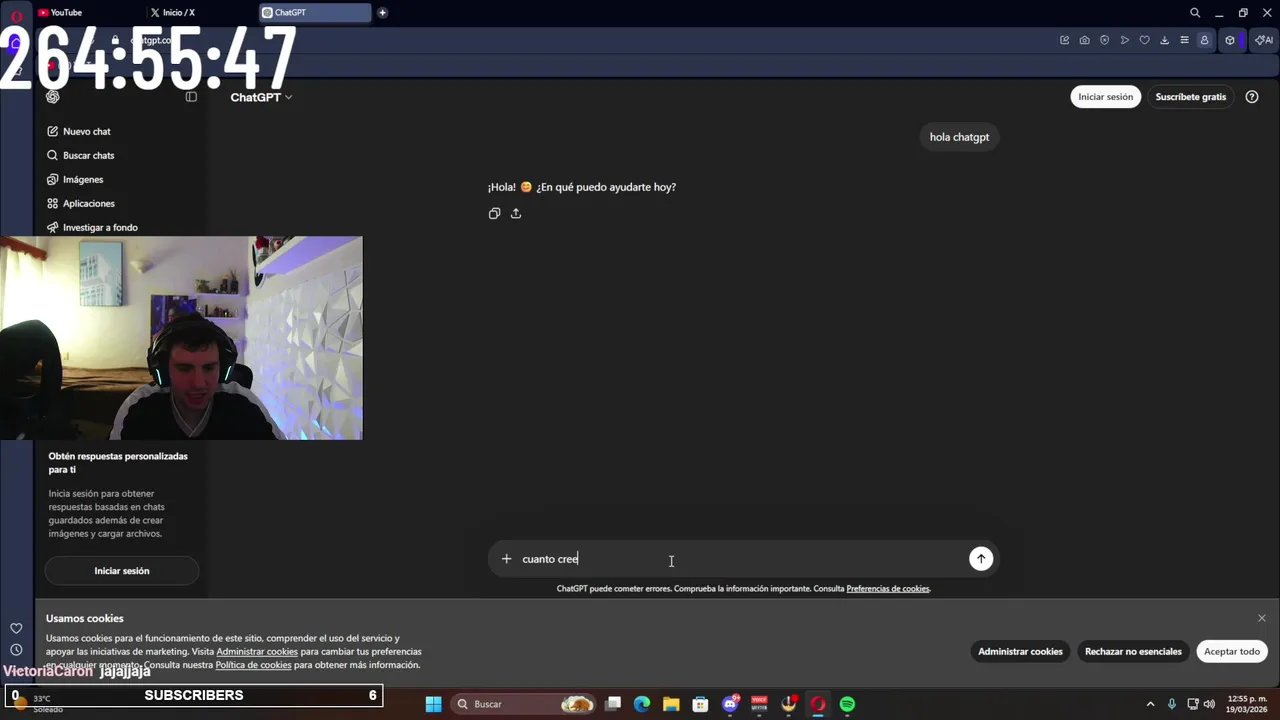Open Spotify from the taskbar

coord(847,704)
